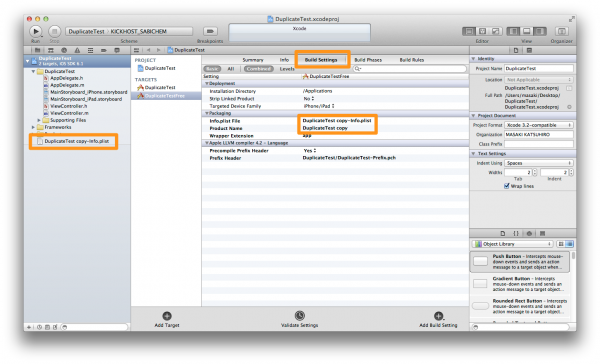Show the Issue navigator
Screen dimensions: 600x364
tap(77, 50)
